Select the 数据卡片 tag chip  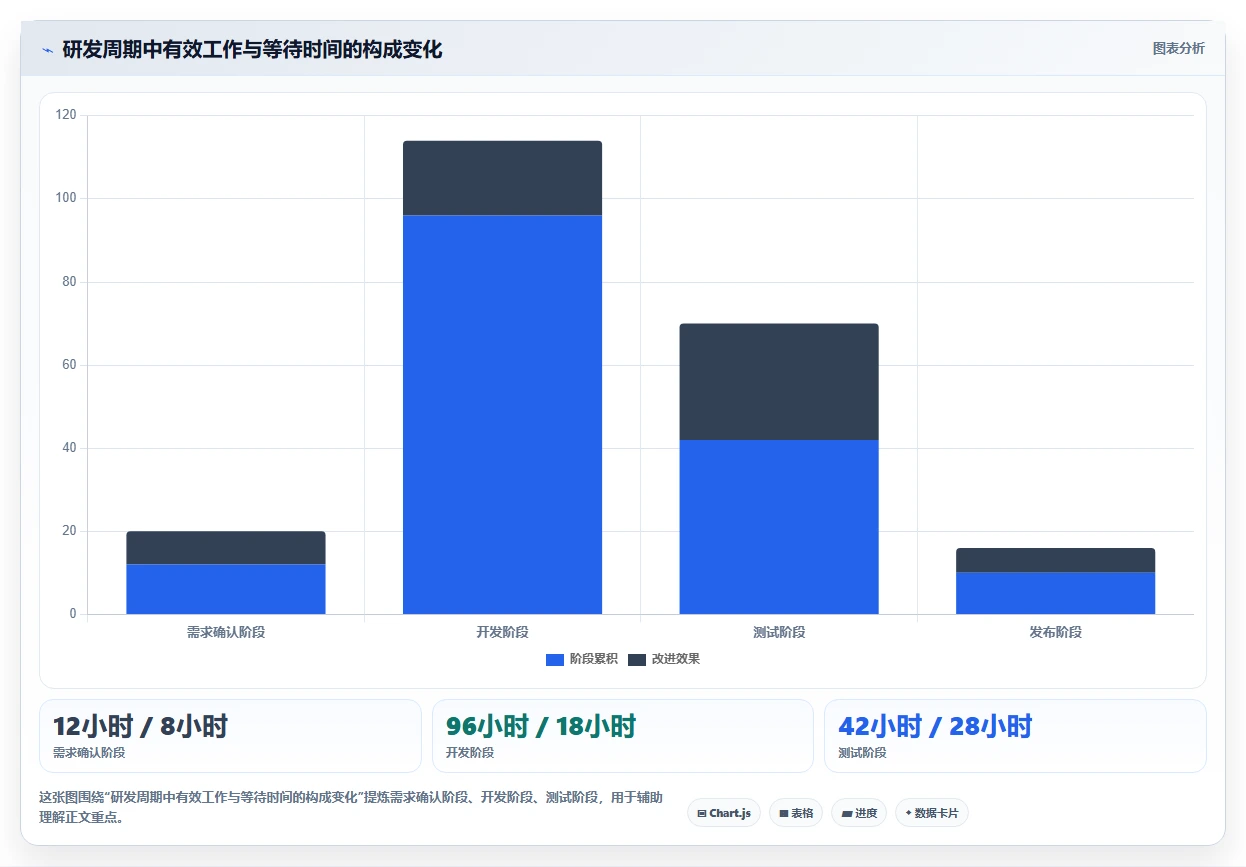click(932, 813)
